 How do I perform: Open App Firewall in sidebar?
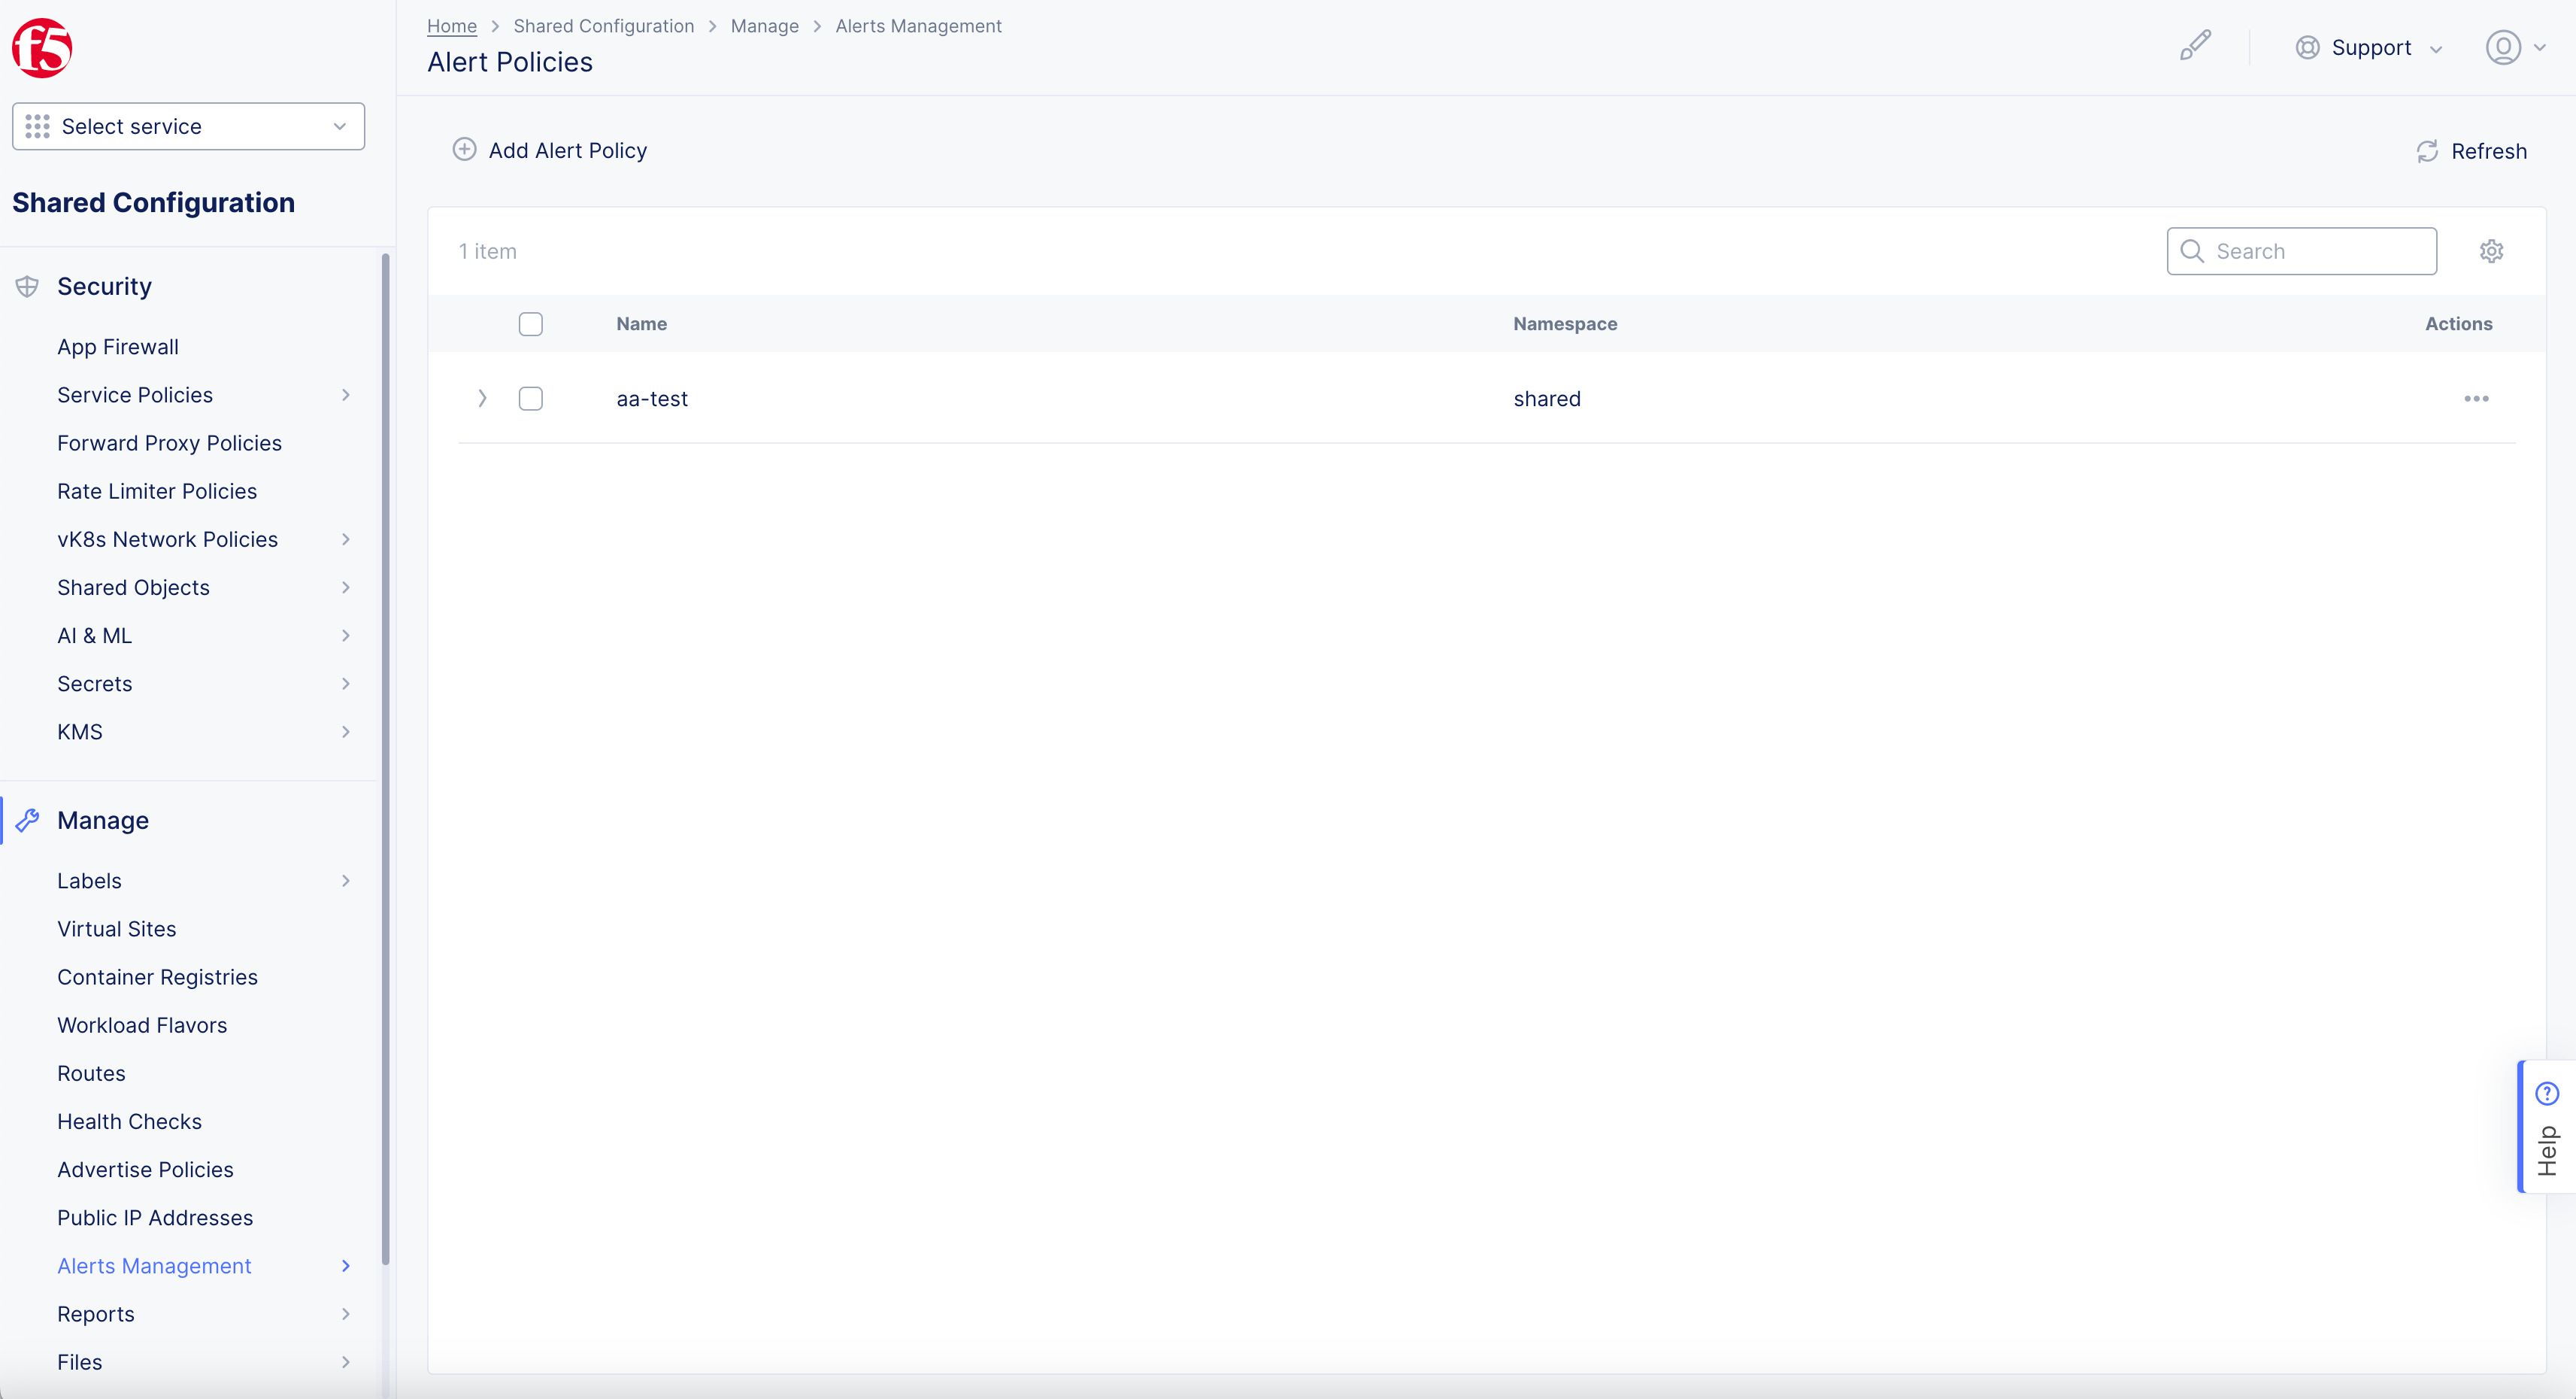point(118,347)
